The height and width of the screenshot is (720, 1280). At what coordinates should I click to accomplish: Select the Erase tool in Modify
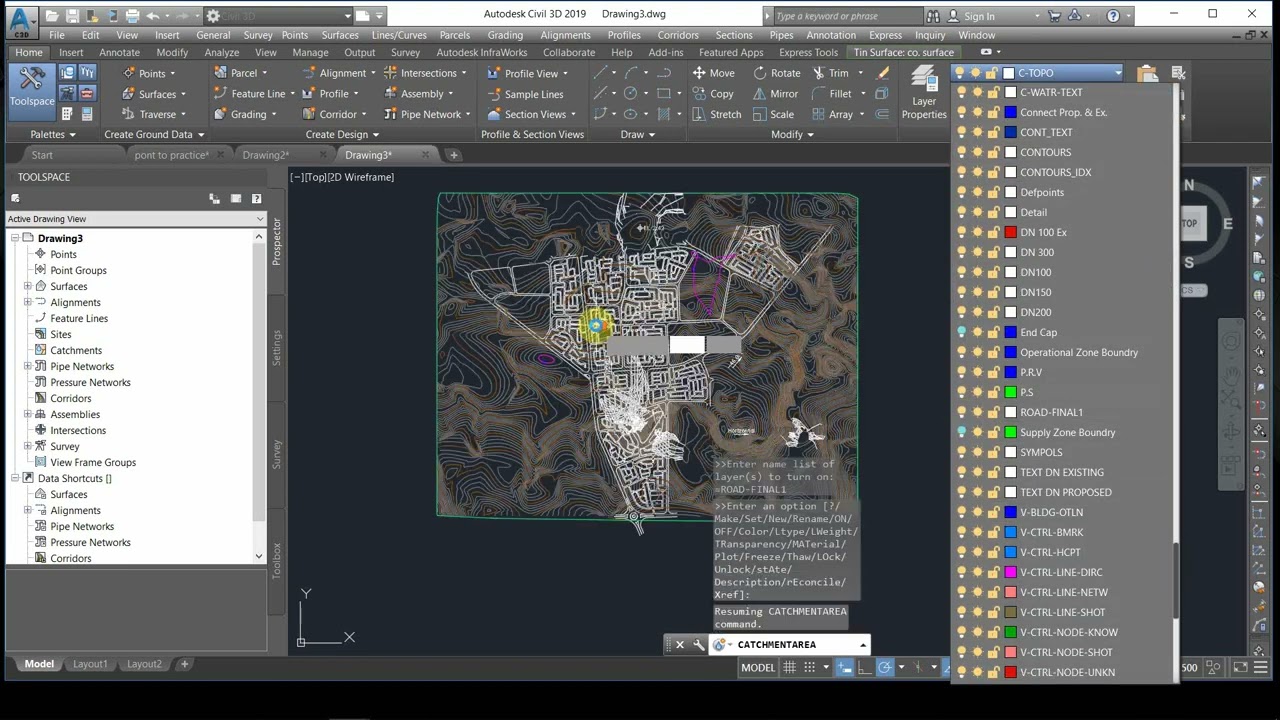point(883,73)
